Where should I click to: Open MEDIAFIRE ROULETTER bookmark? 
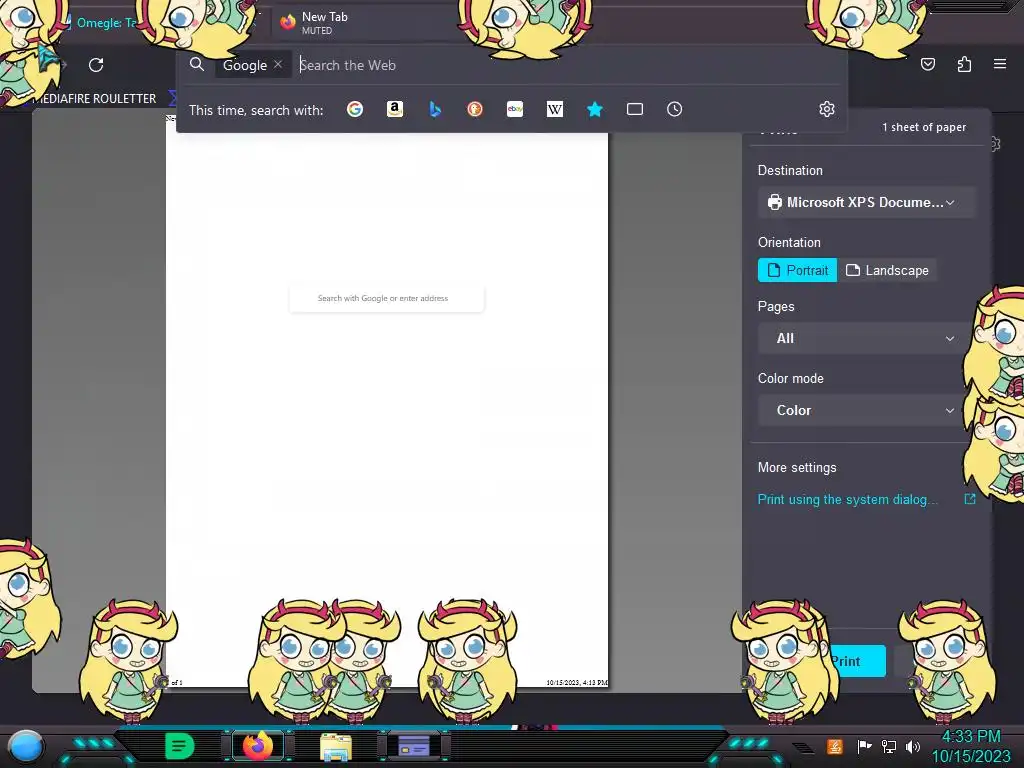(93, 99)
